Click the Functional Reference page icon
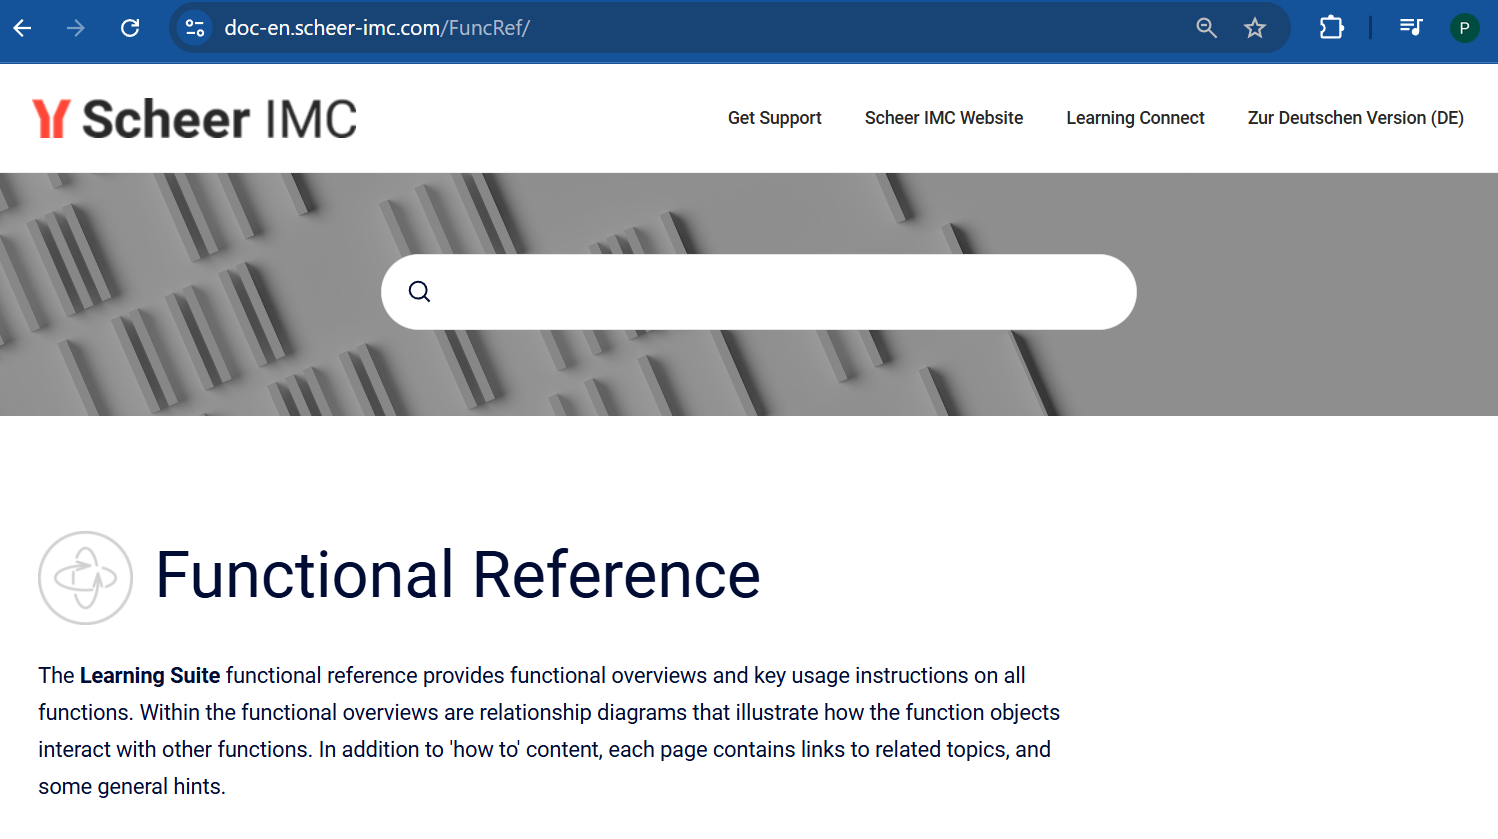 point(85,577)
